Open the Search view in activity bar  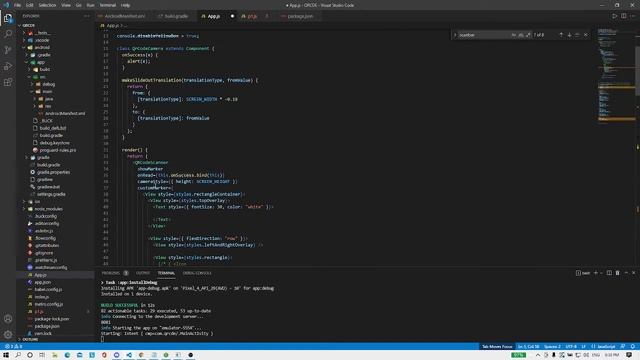pos(8,34)
